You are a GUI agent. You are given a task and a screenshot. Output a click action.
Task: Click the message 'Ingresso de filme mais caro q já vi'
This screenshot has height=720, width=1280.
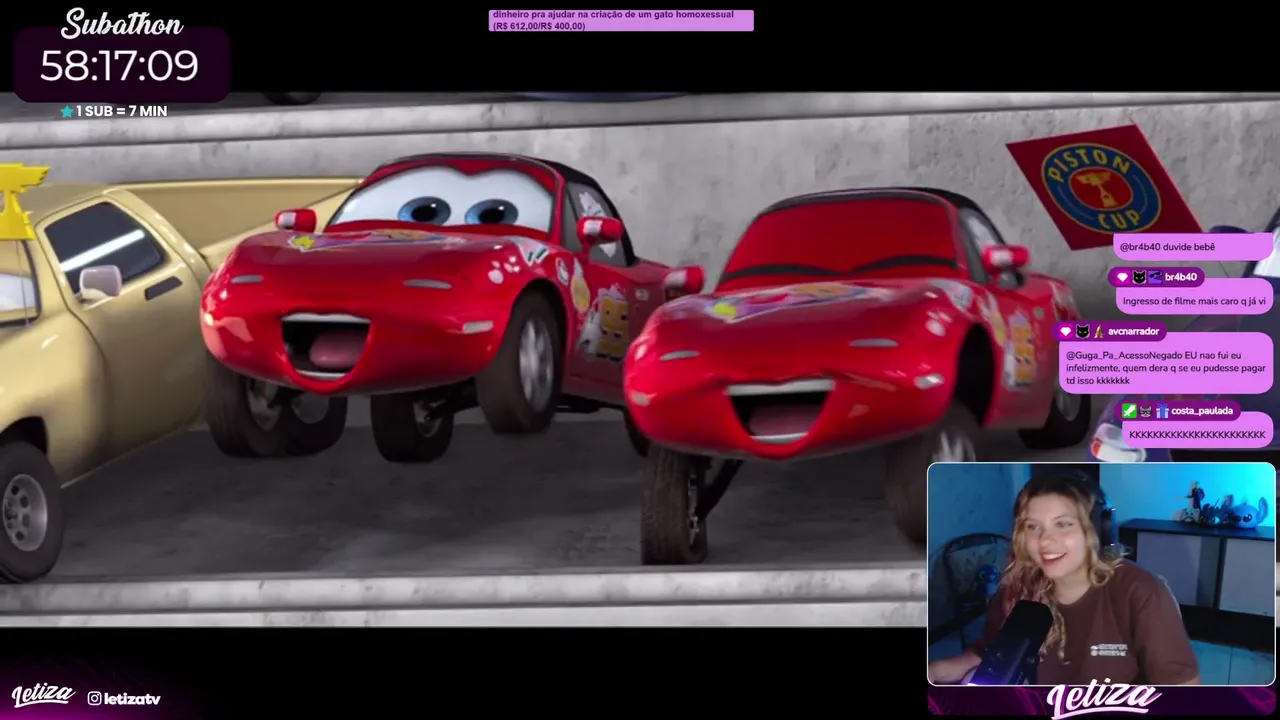(1194, 300)
